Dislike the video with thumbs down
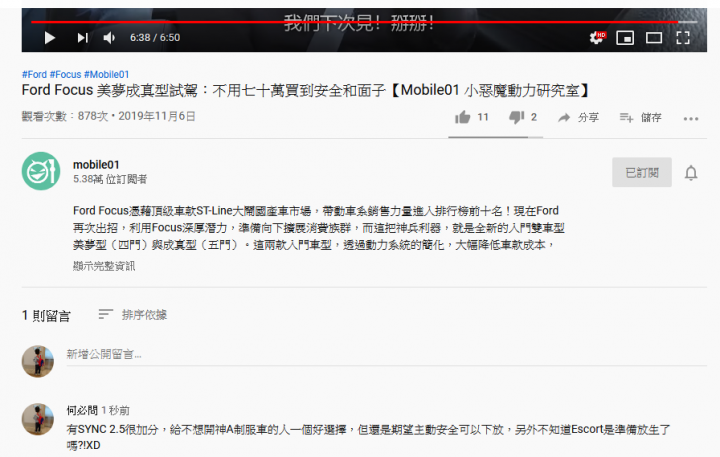 click(523, 118)
